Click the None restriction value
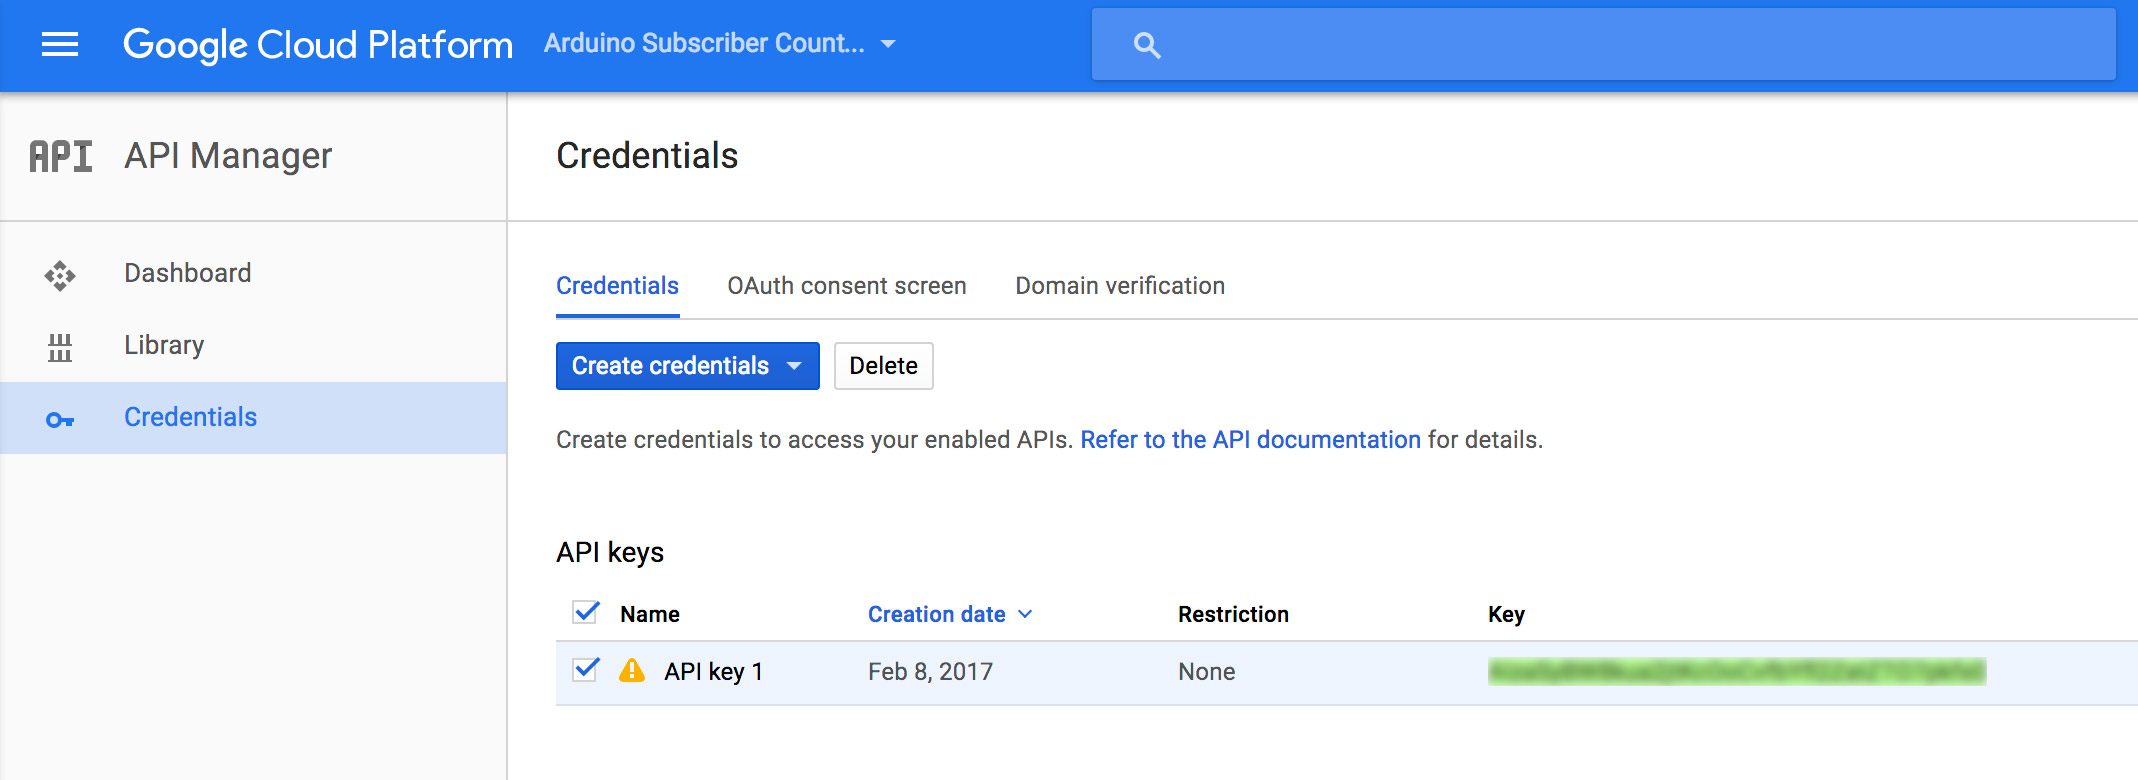Image resolution: width=2138 pixels, height=780 pixels. [x=1206, y=672]
